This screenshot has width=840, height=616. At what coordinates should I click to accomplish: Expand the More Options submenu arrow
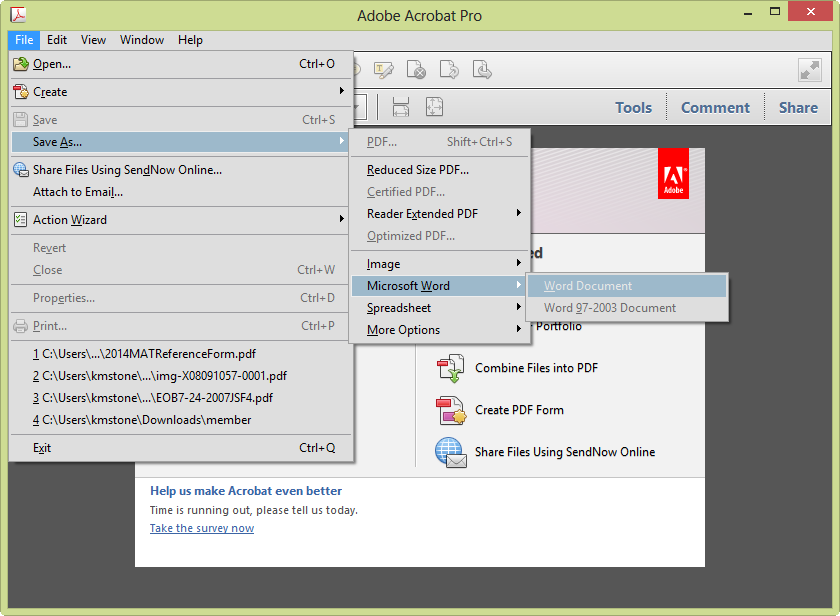tap(519, 328)
